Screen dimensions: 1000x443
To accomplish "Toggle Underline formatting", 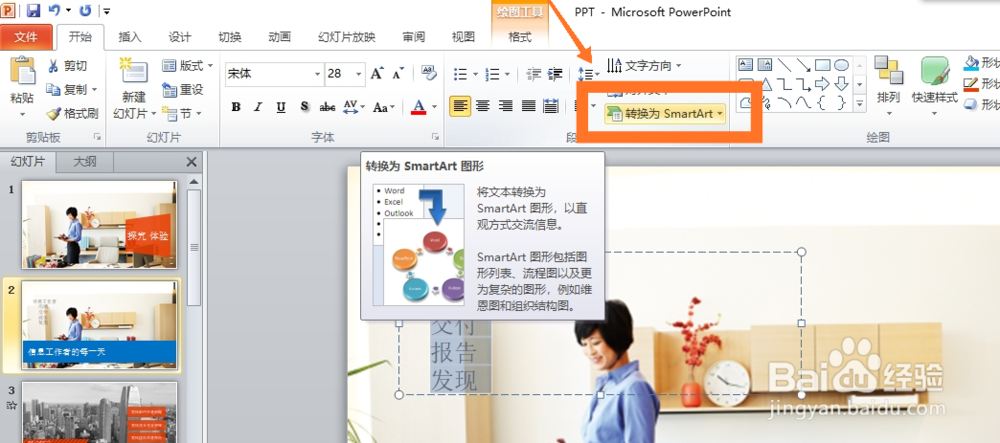I will (x=281, y=106).
